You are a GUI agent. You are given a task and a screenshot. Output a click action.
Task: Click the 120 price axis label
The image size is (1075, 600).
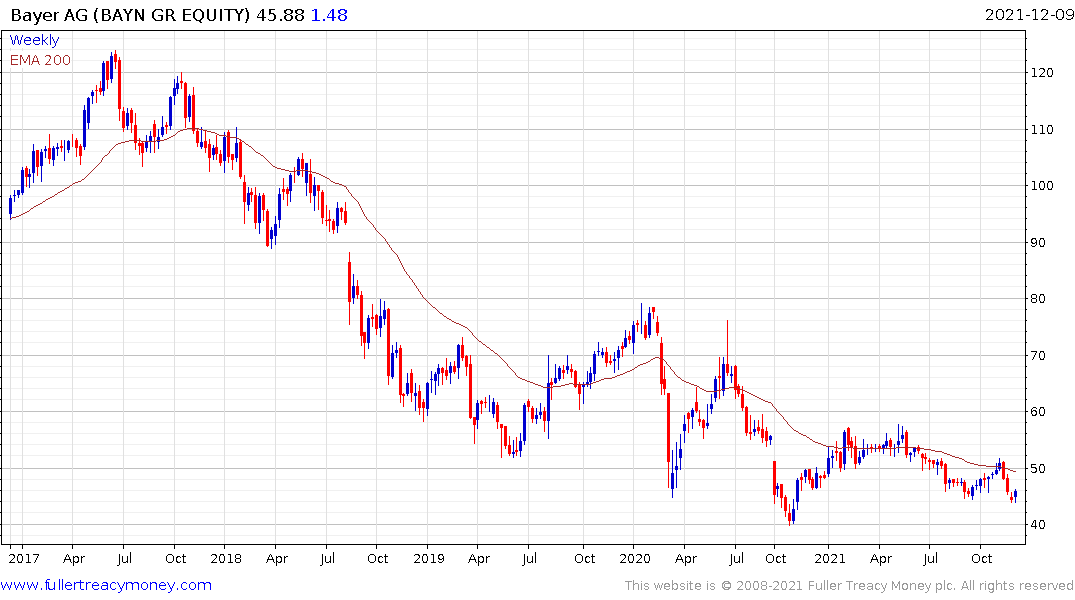click(1042, 73)
